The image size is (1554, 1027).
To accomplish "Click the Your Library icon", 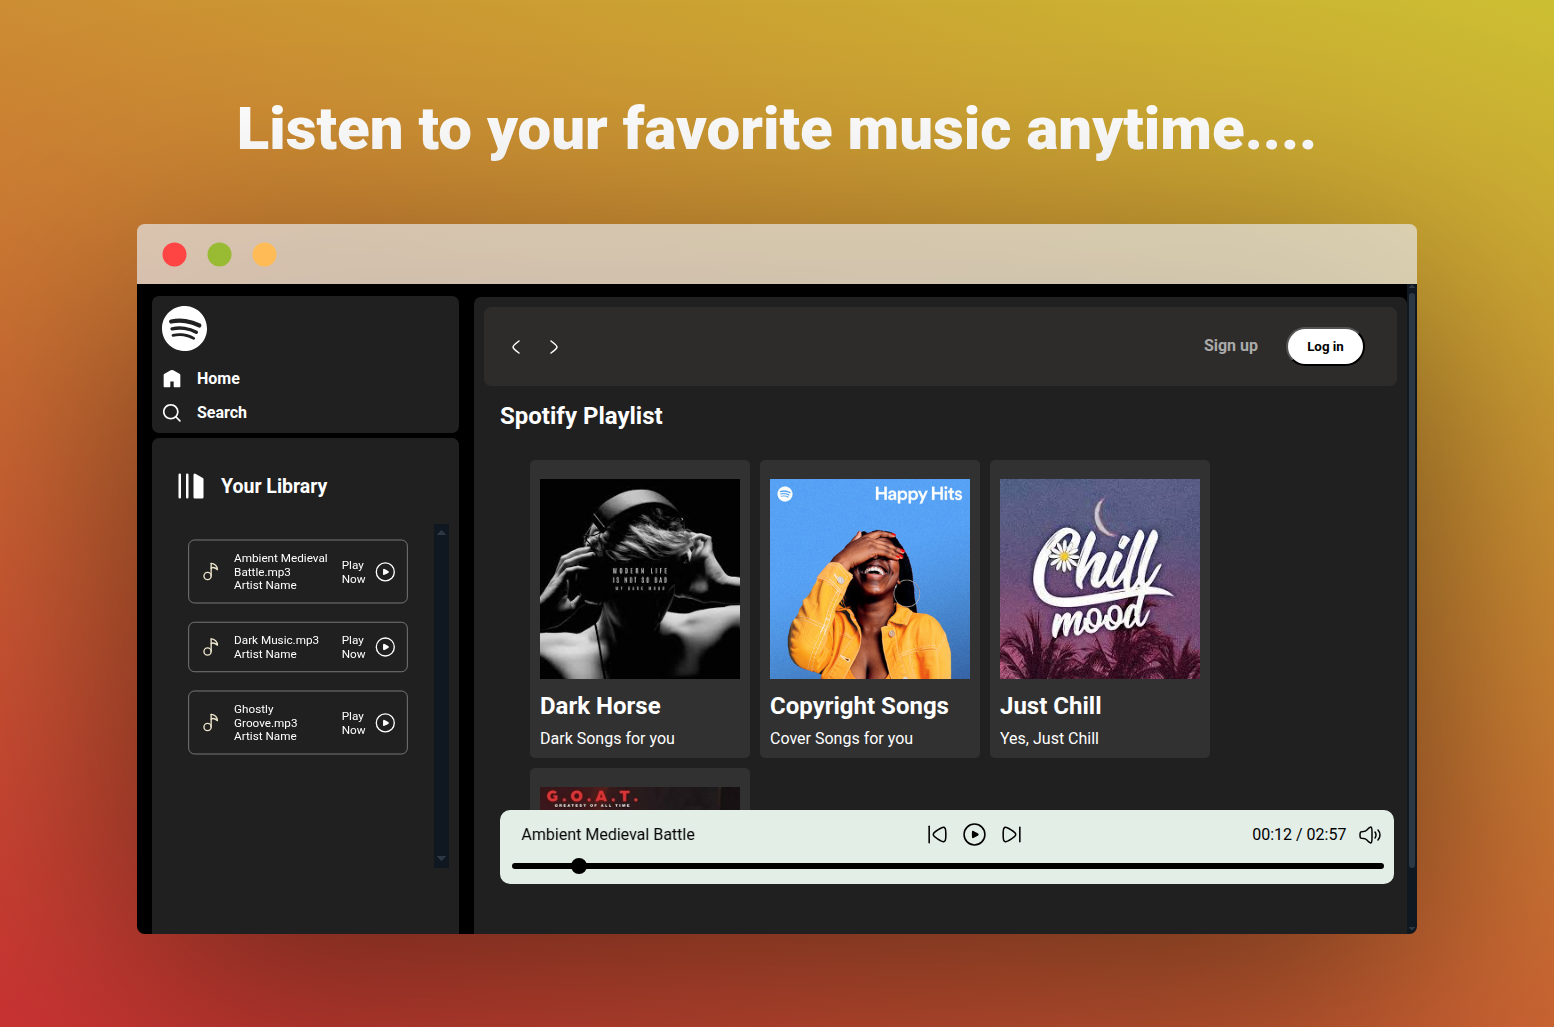I will tap(190, 486).
